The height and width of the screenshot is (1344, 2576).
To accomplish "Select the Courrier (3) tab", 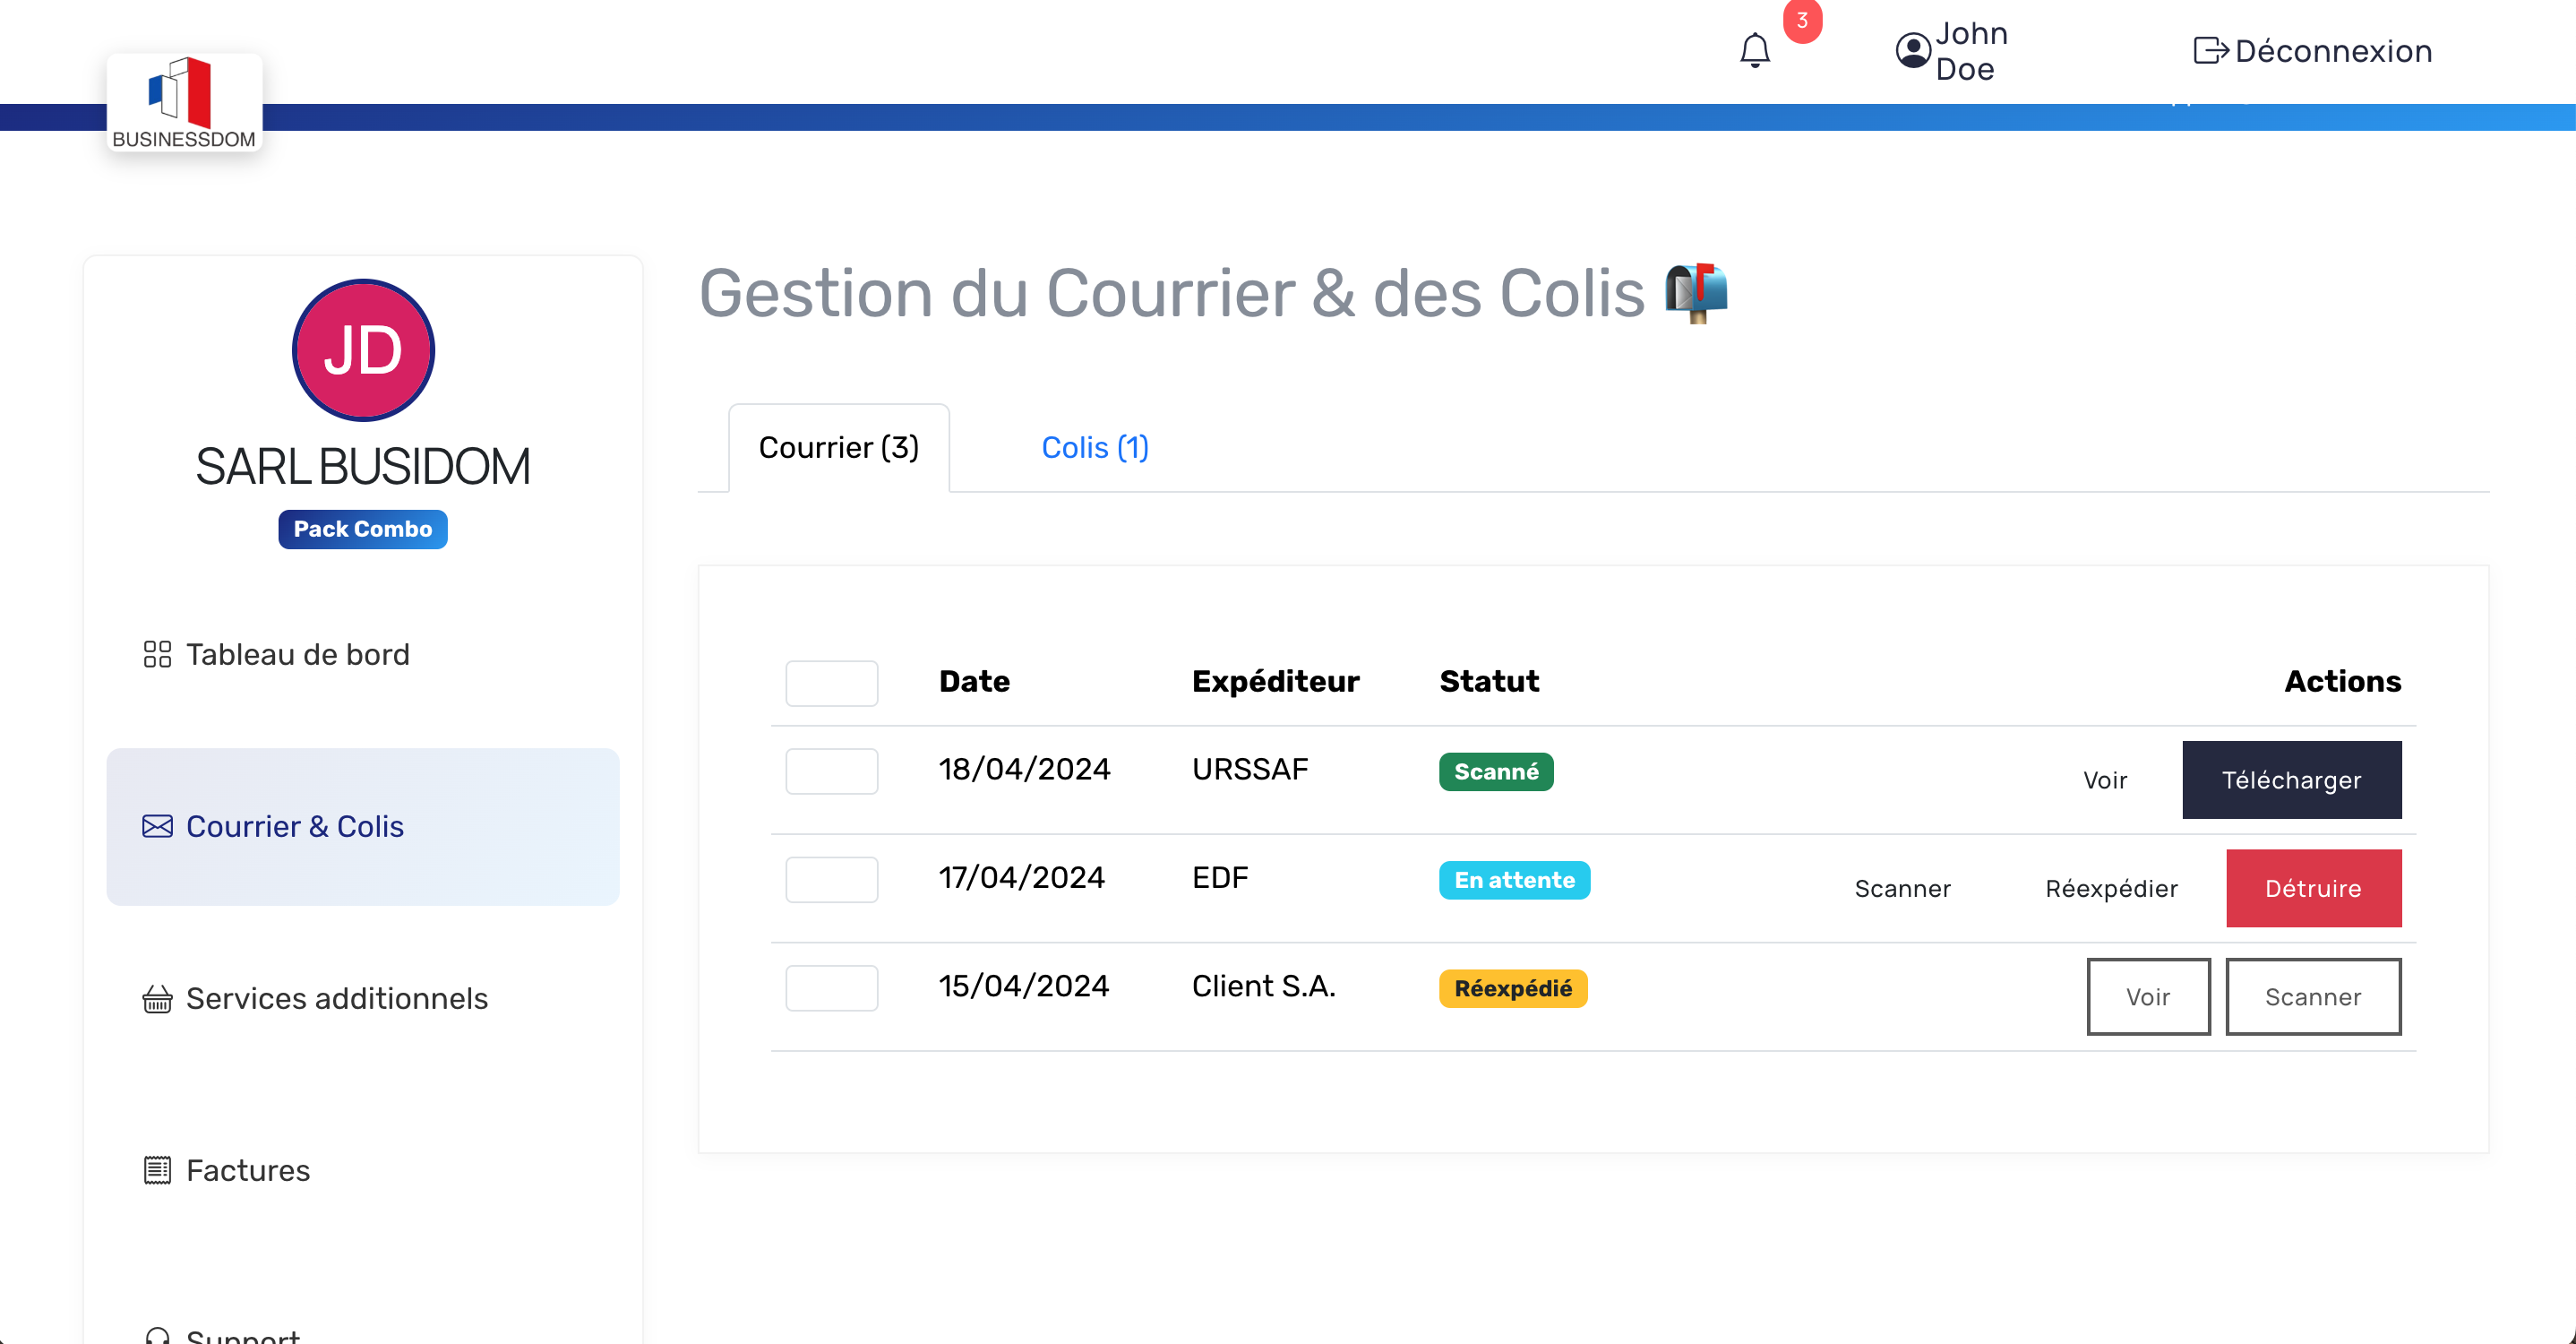I will click(x=838, y=447).
